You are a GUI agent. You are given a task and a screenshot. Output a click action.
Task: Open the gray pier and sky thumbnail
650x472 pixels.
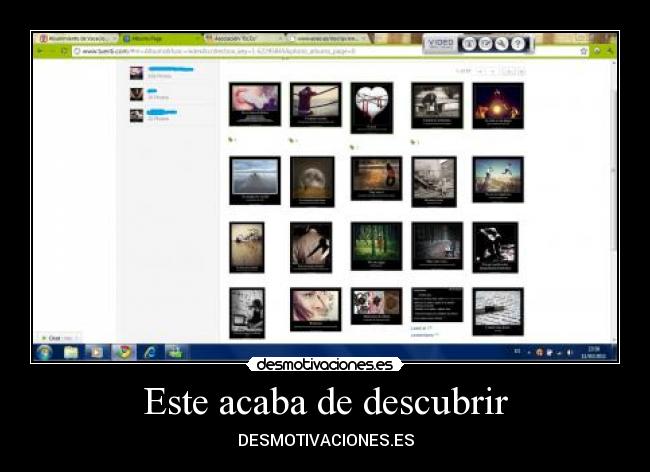[255, 181]
